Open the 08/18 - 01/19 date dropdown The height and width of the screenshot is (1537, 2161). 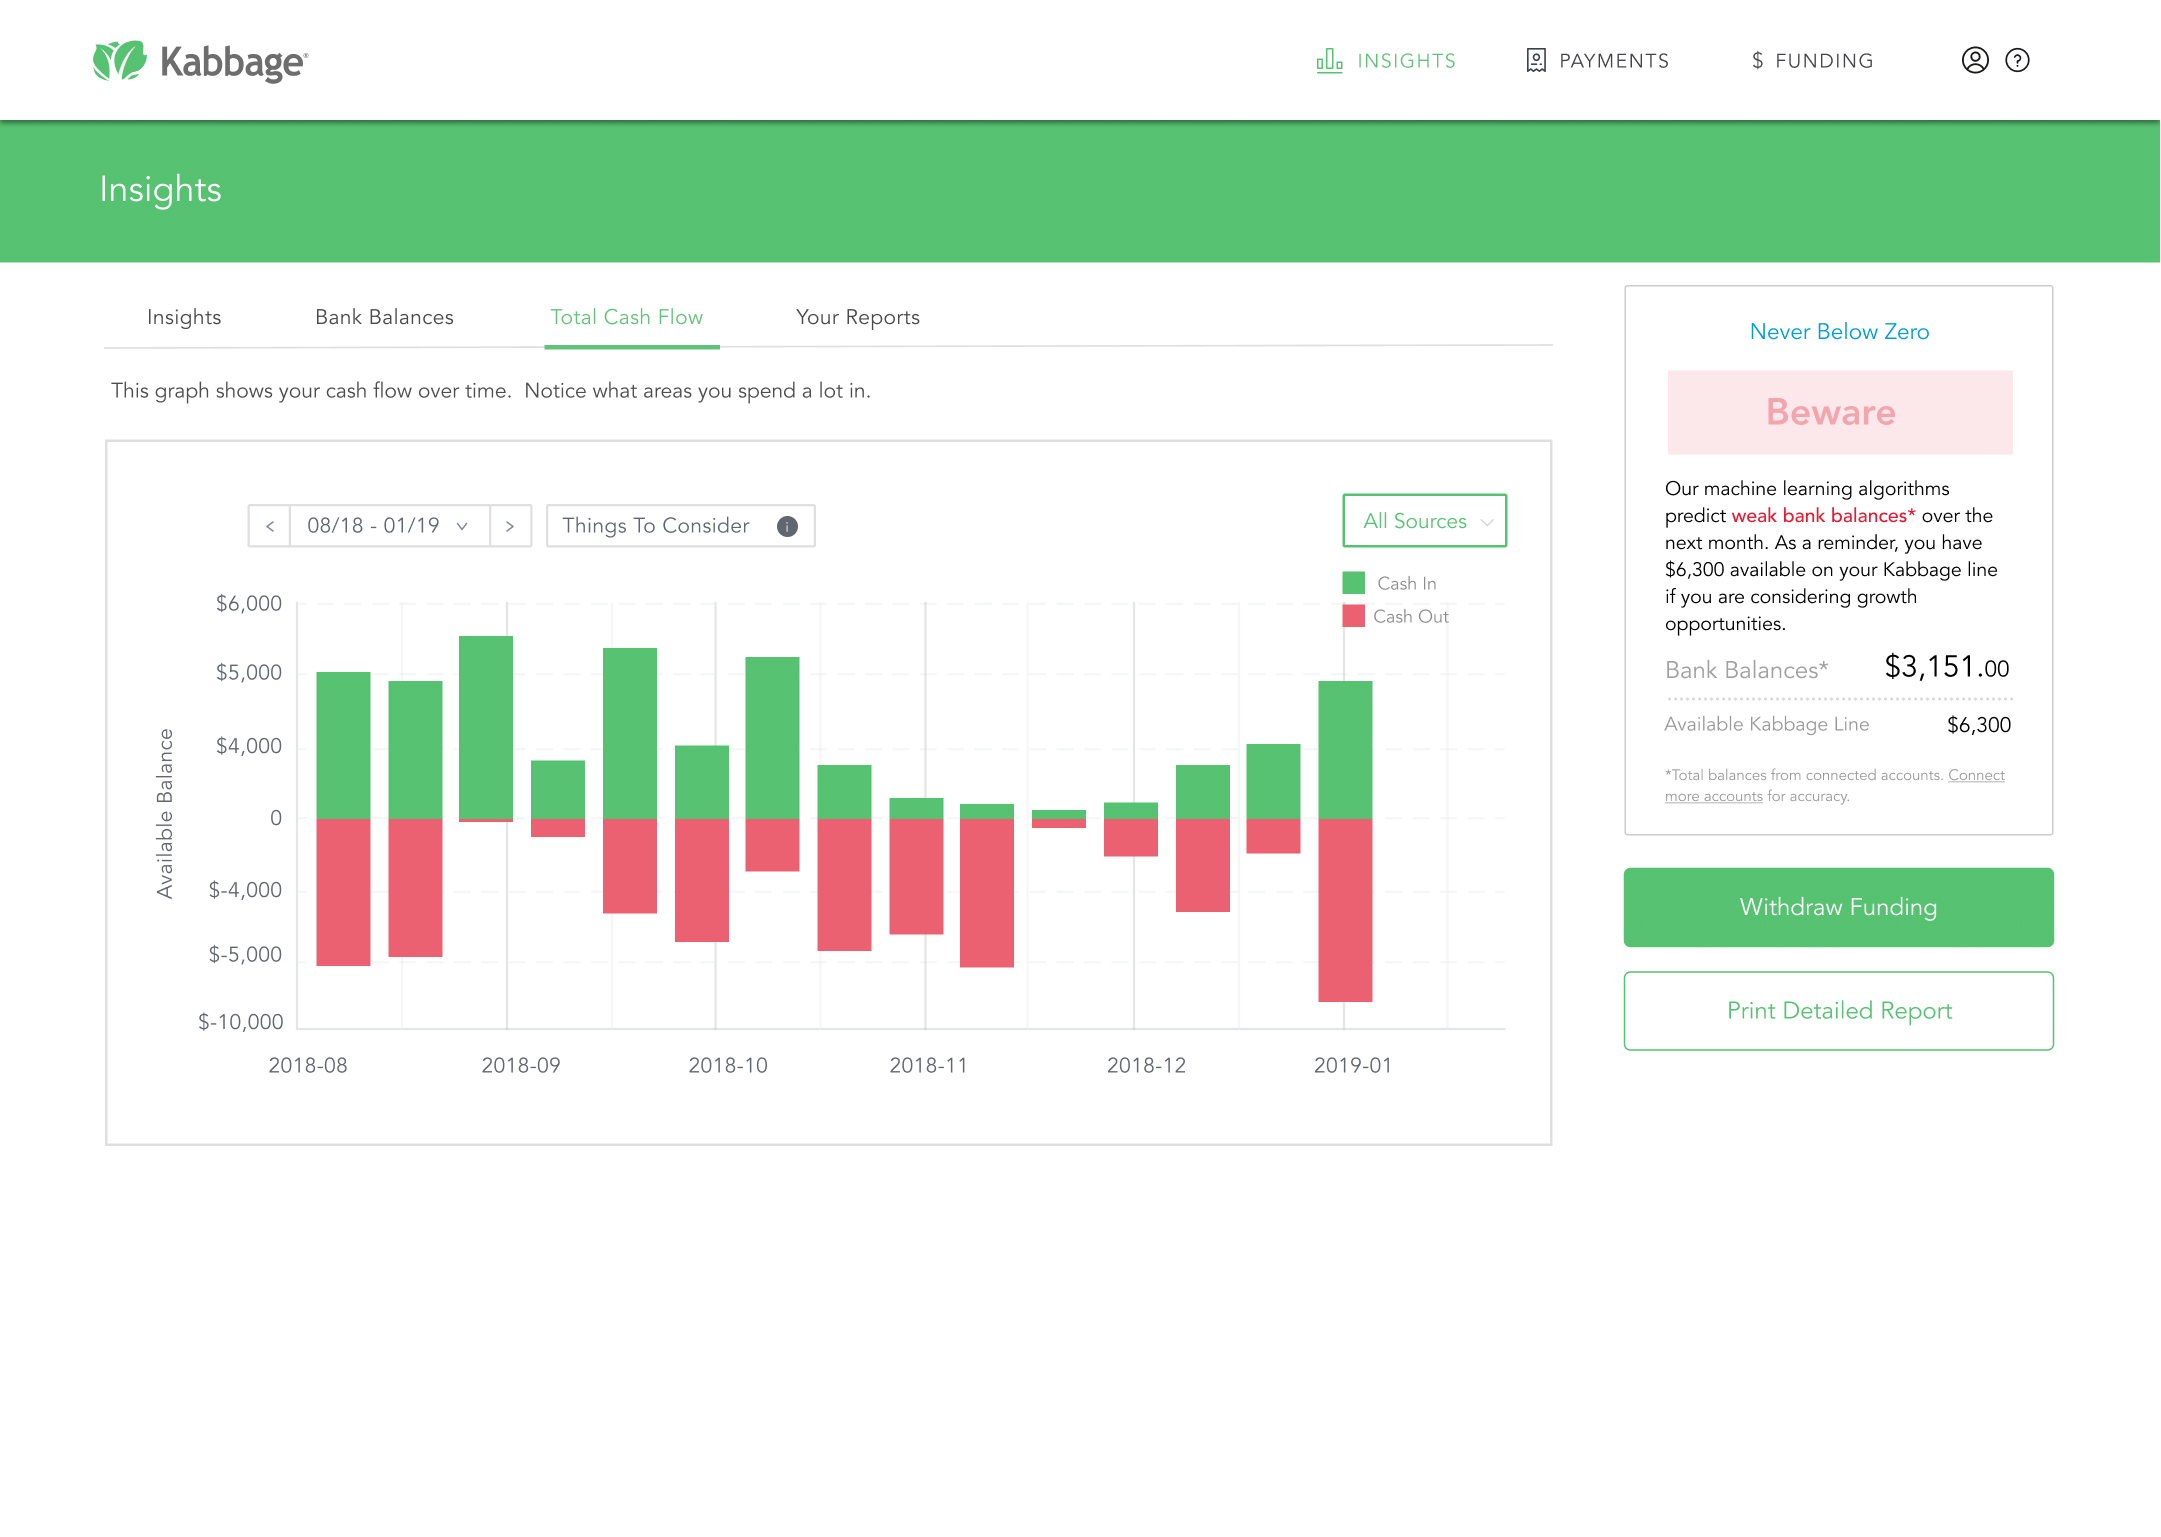click(388, 526)
